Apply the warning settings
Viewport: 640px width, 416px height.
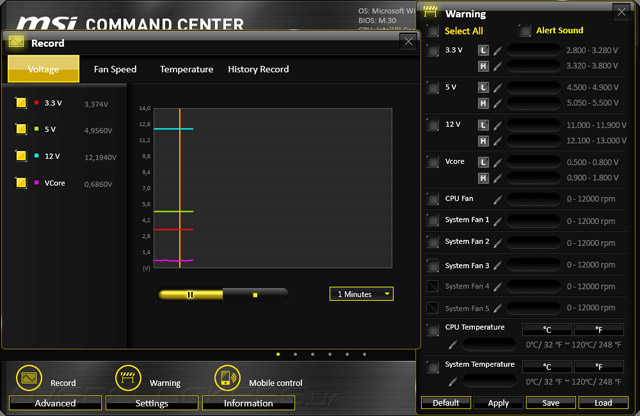[x=498, y=403]
